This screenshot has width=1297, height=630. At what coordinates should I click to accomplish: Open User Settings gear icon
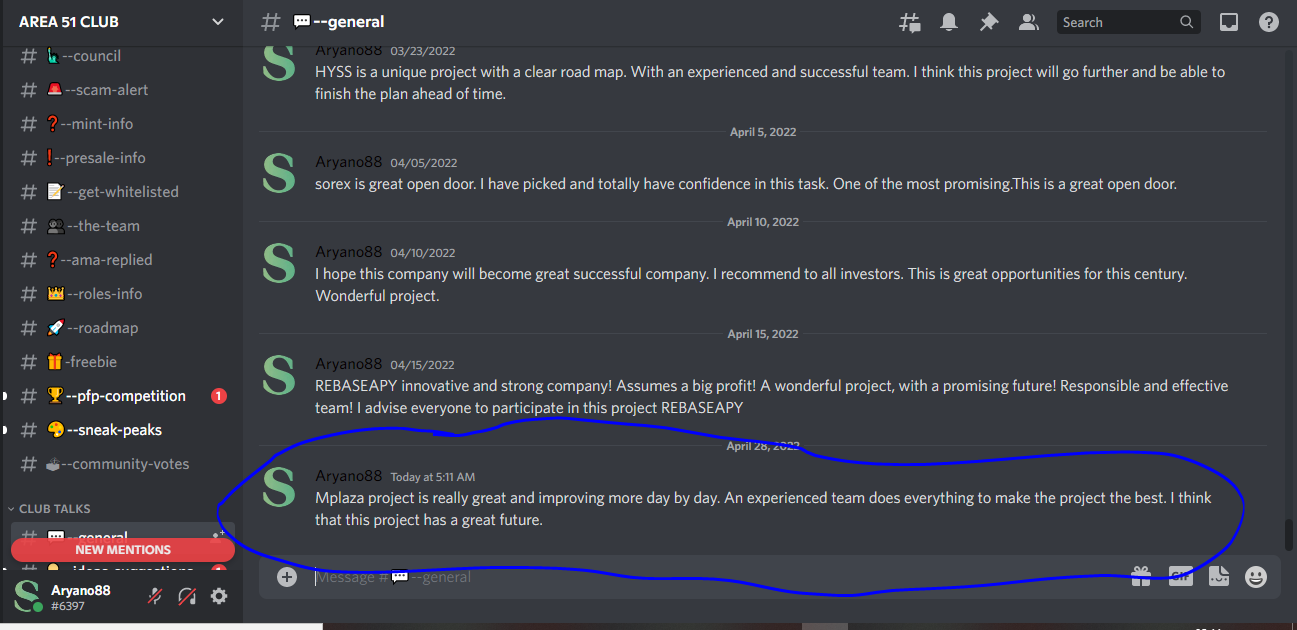(x=219, y=596)
